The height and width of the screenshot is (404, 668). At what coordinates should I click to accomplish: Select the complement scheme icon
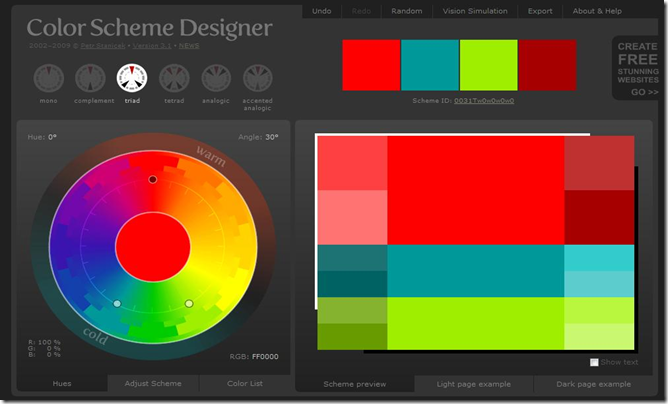pos(90,78)
